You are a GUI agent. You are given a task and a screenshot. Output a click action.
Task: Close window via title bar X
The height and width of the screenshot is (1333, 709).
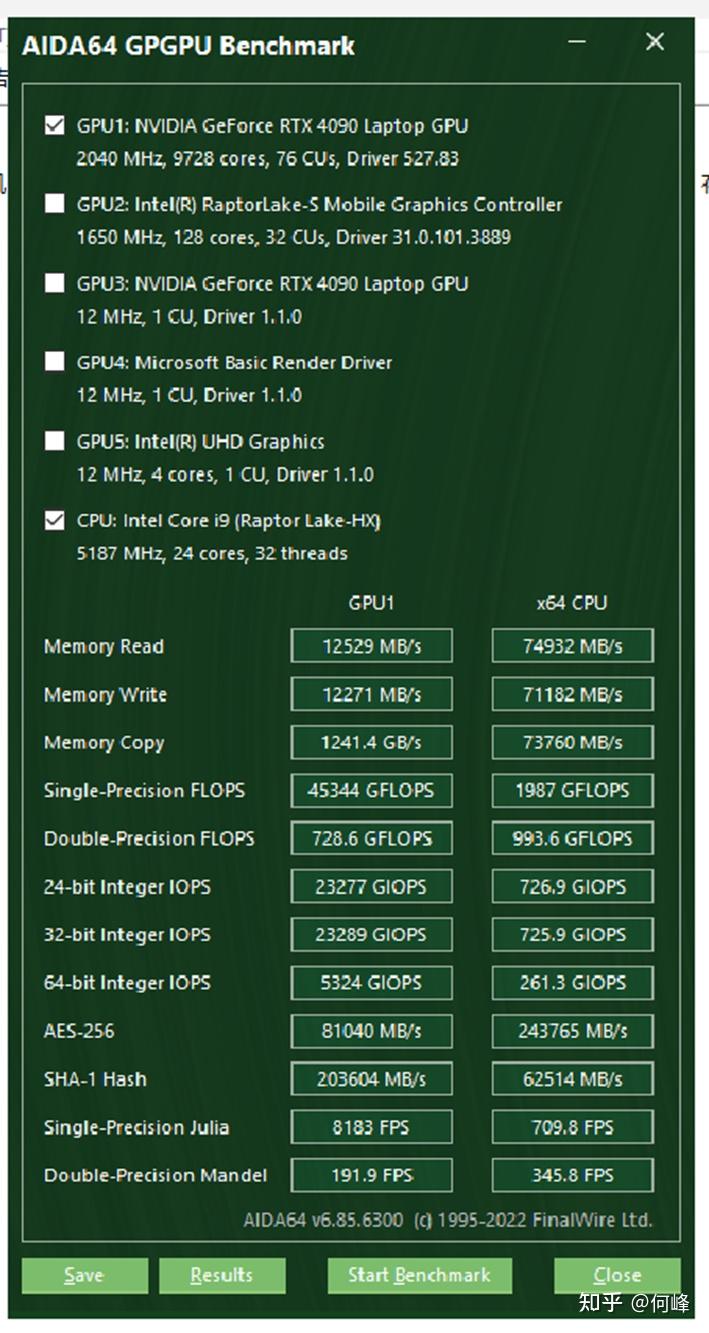(655, 42)
